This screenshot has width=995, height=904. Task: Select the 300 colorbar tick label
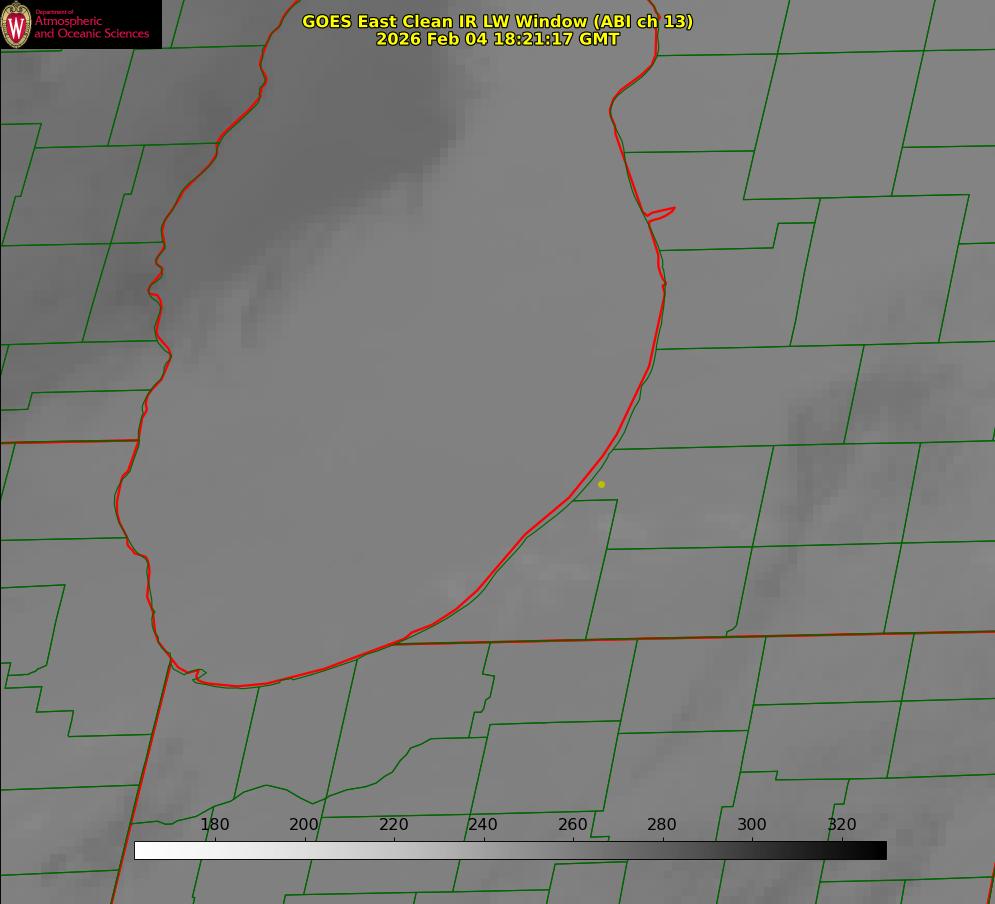752,824
